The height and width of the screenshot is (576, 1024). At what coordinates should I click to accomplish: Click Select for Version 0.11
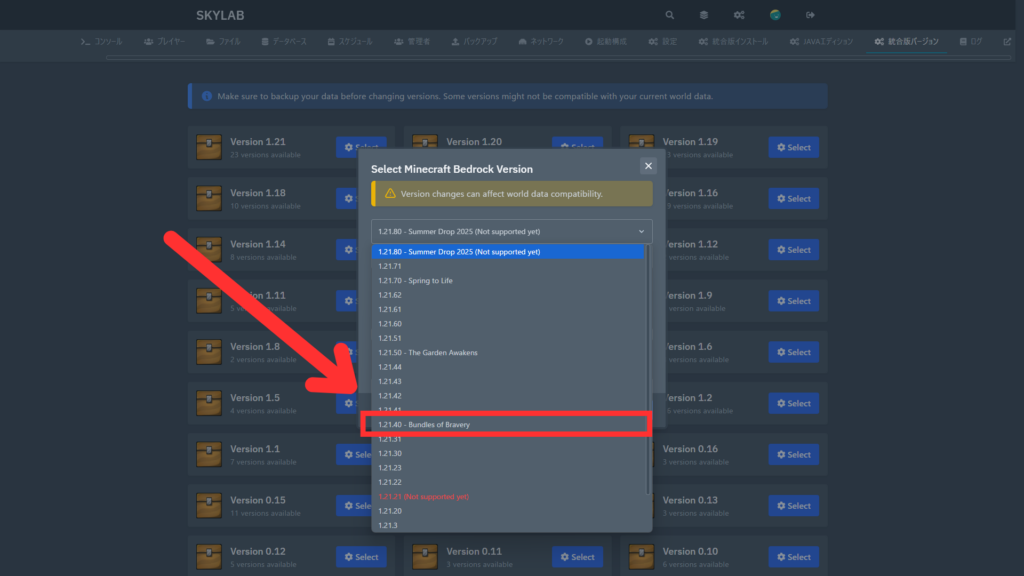[x=577, y=557]
